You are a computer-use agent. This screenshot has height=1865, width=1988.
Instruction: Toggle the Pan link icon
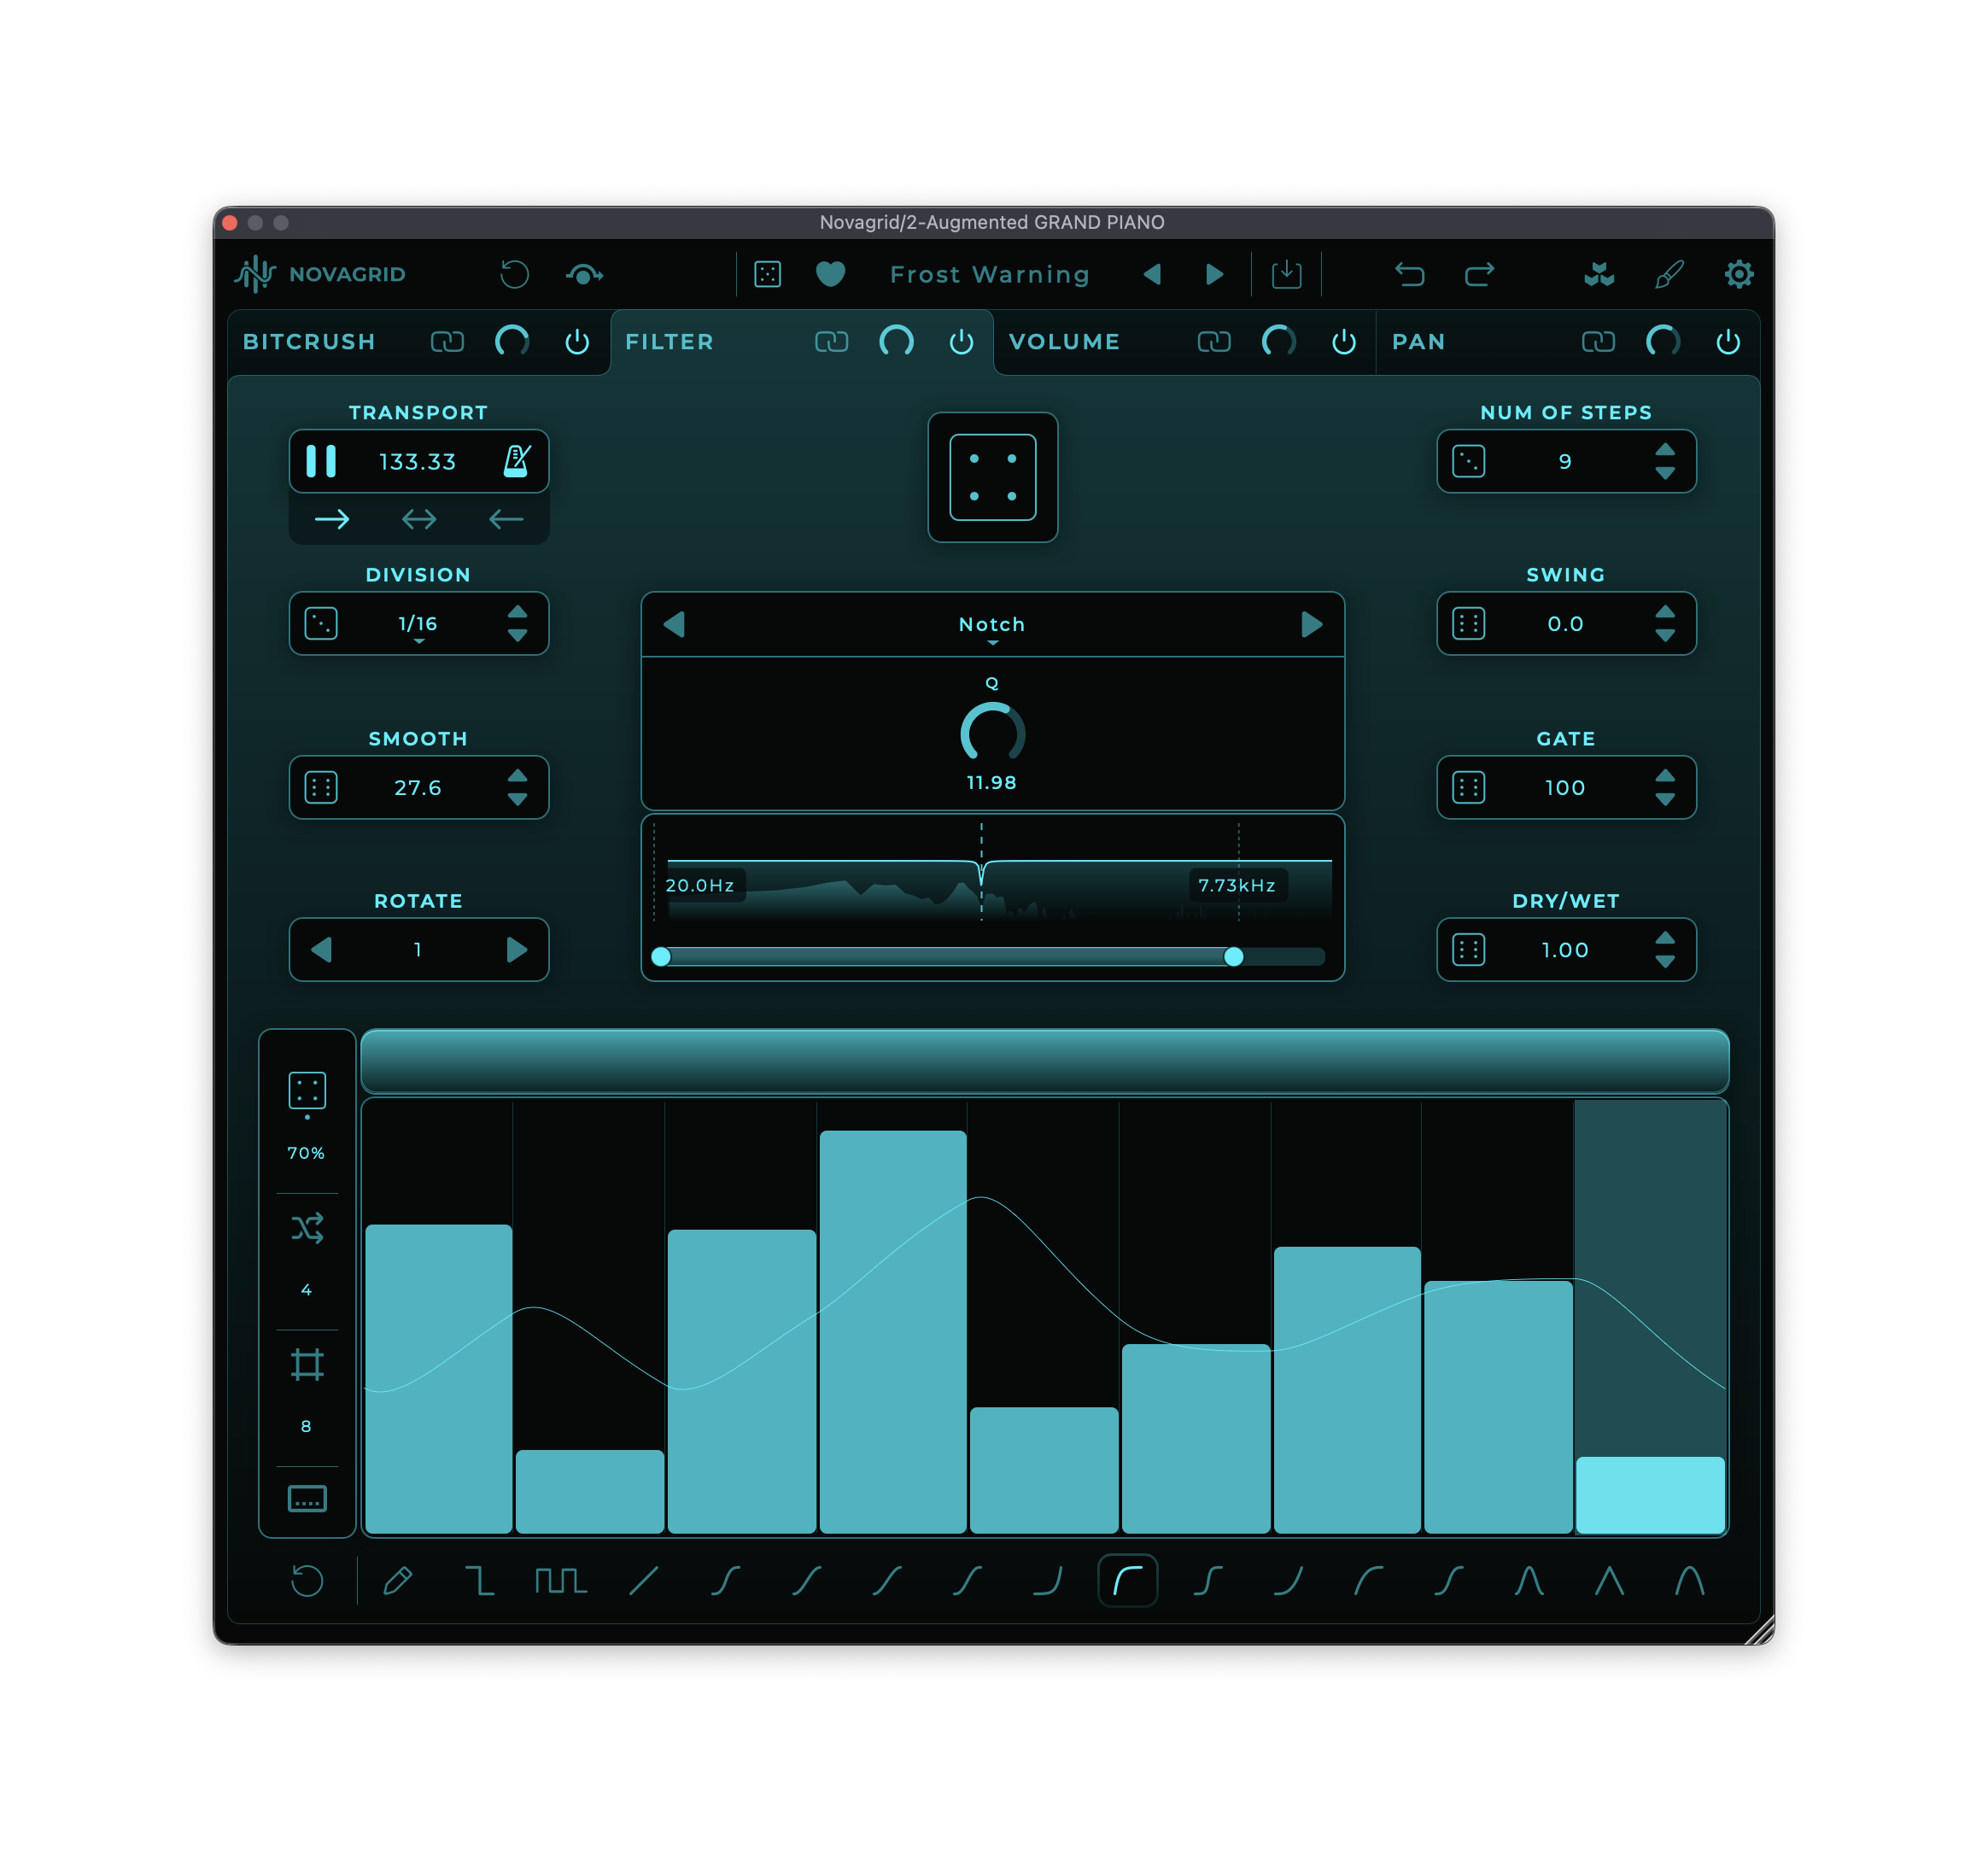[1598, 342]
